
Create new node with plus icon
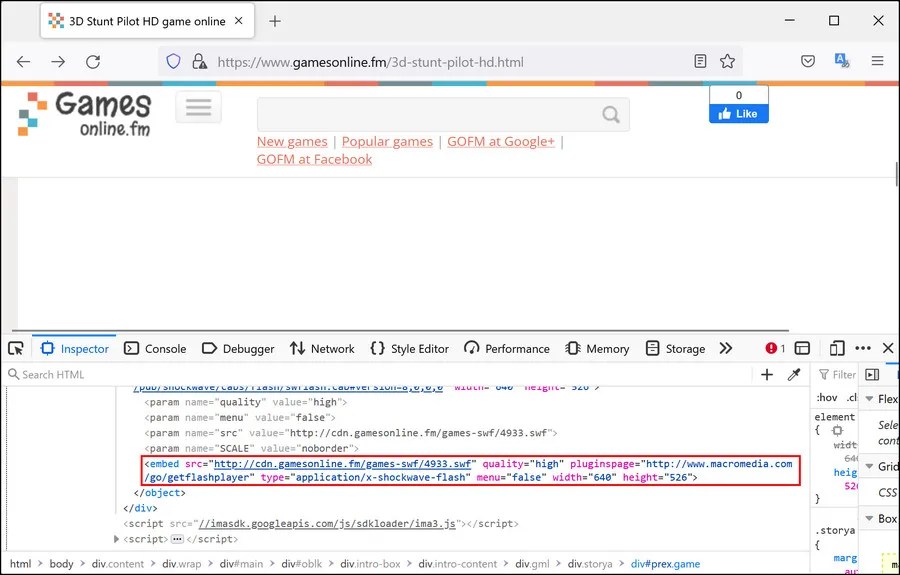click(x=767, y=375)
